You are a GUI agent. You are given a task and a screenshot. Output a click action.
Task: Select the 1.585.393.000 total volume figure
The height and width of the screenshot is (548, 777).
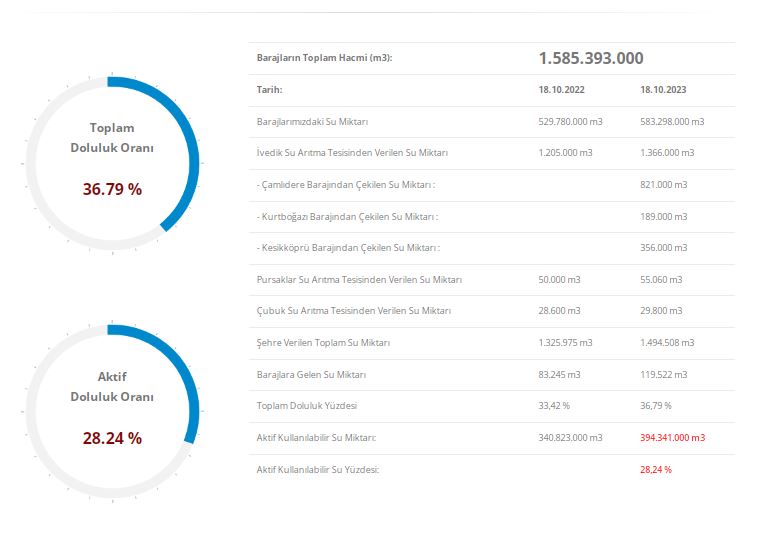pos(590,58)
